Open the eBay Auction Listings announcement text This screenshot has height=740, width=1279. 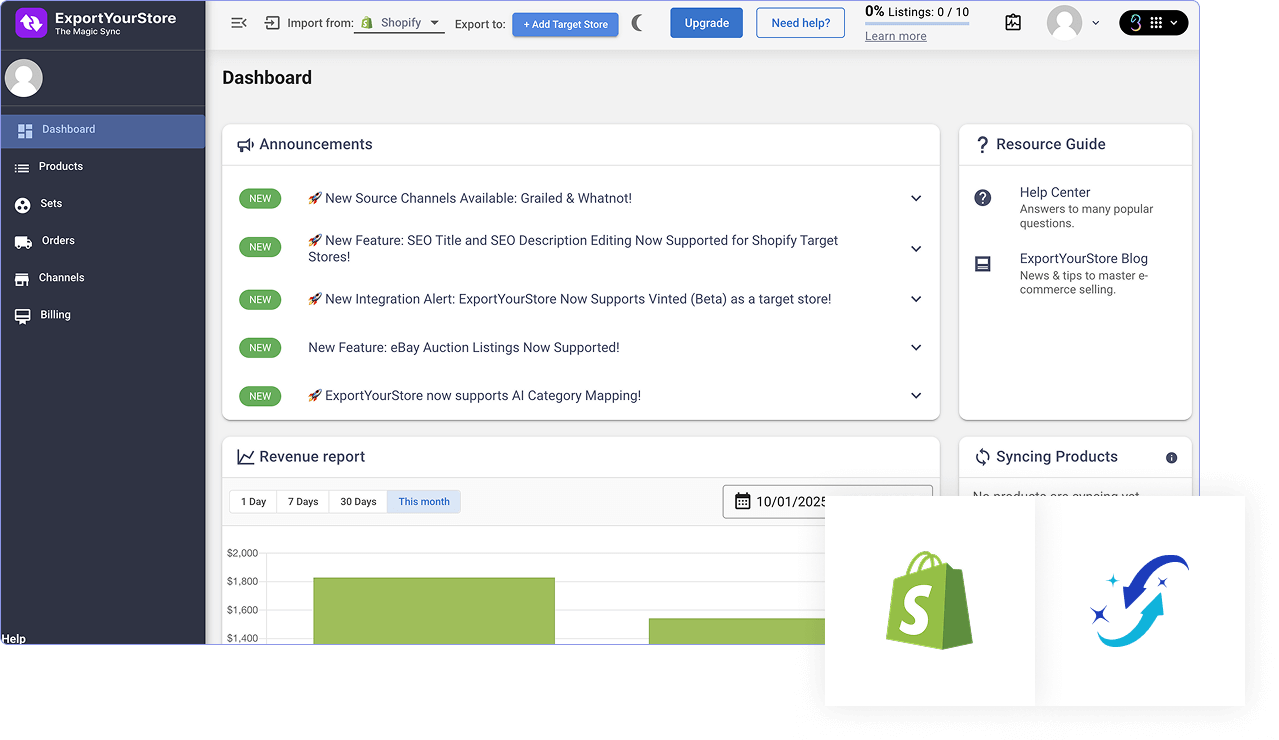[464, 347]
